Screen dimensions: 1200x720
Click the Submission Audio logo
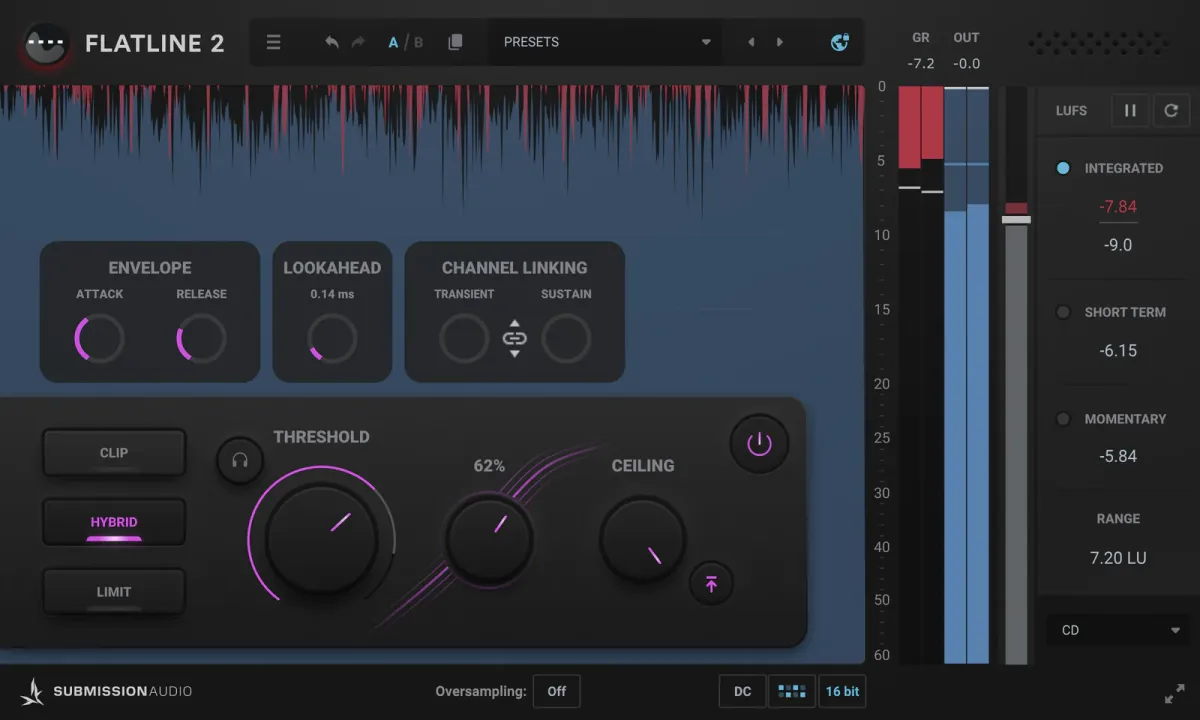pos(107,691)
